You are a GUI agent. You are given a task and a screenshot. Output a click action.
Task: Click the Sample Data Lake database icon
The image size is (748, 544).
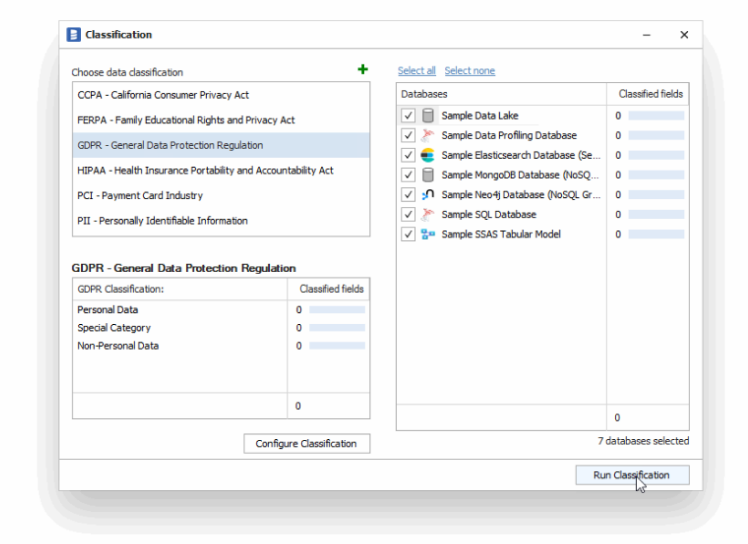point(428,116)
